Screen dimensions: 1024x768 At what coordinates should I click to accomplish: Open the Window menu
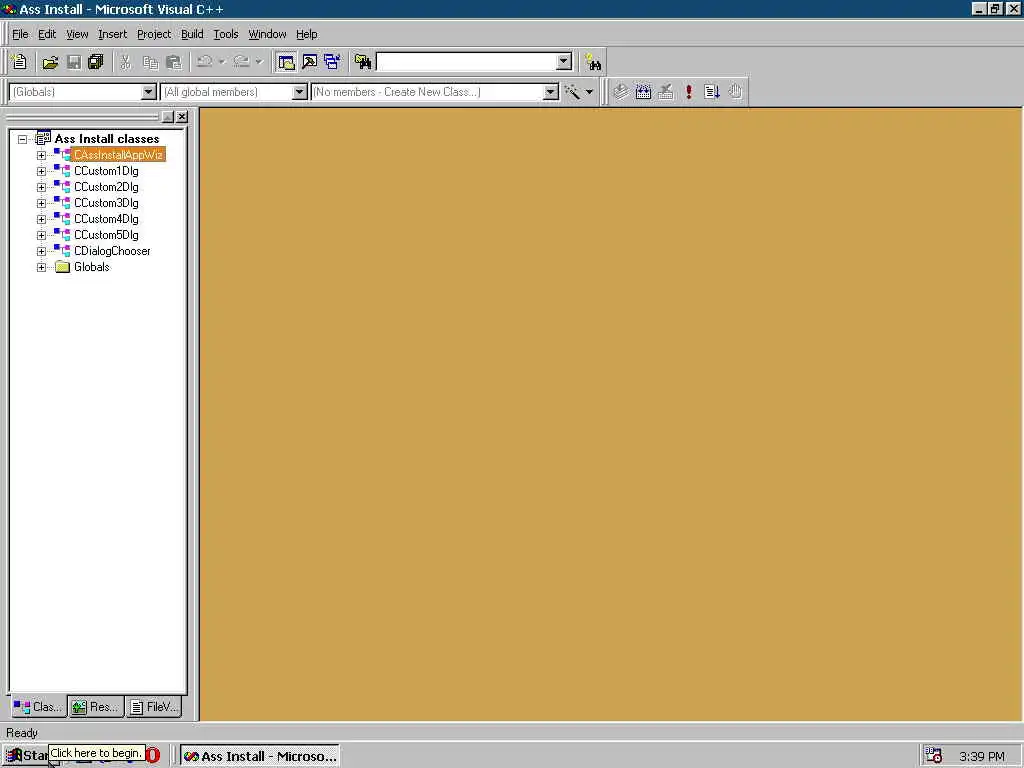(267, 34)
